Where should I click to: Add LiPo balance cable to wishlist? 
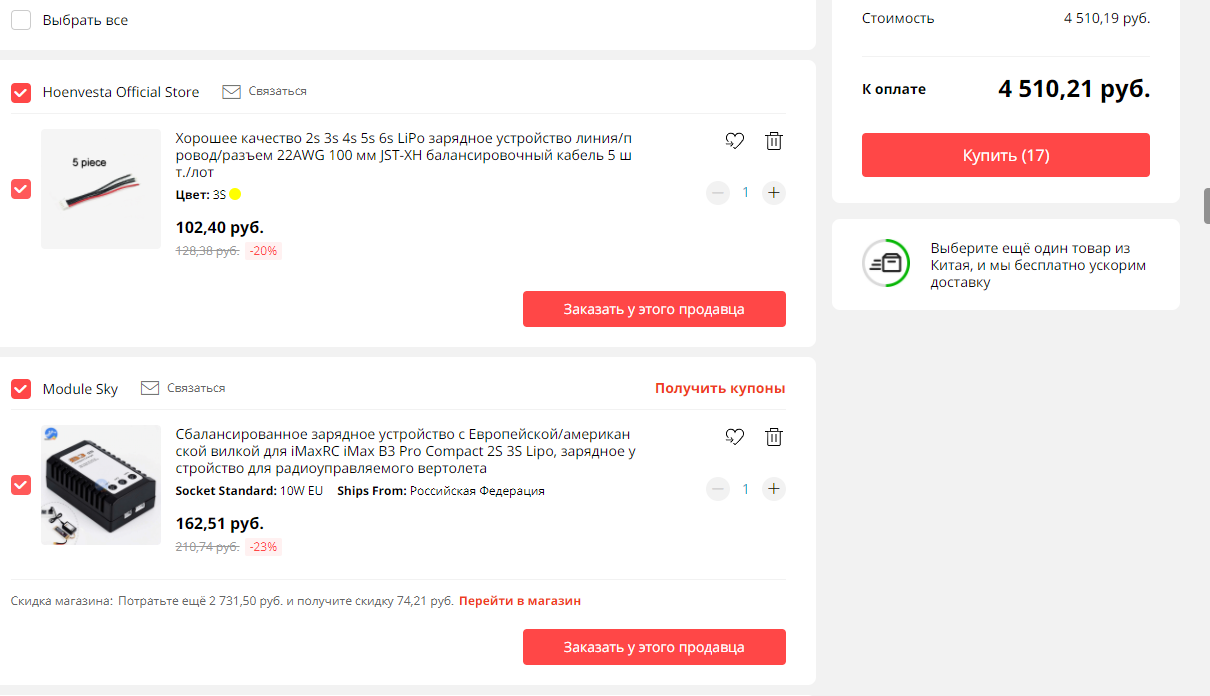tap(735, 141)
